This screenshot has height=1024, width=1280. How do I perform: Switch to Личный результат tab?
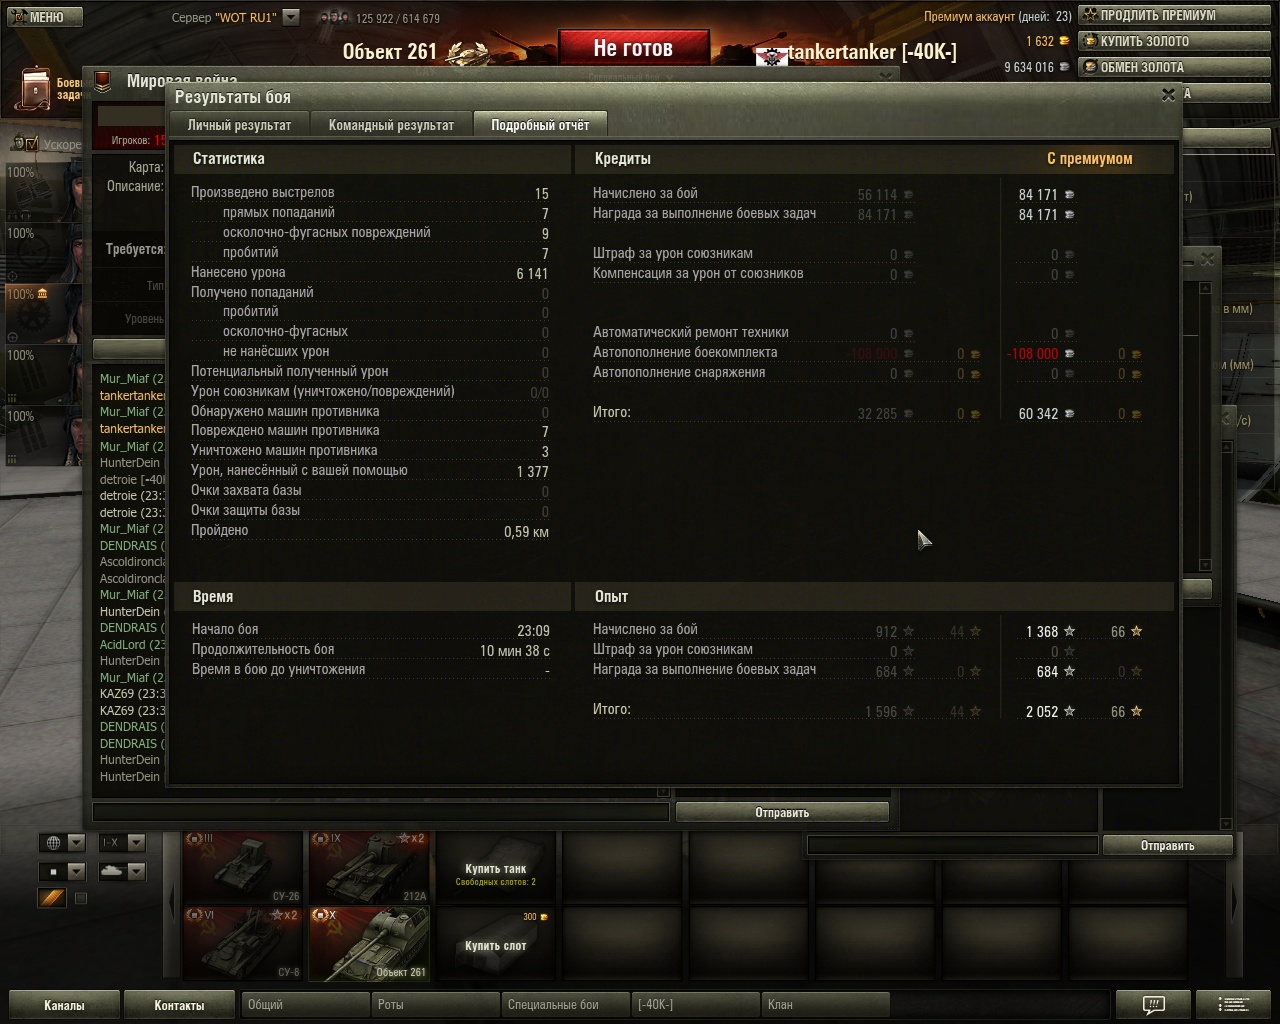coord(239,125)
